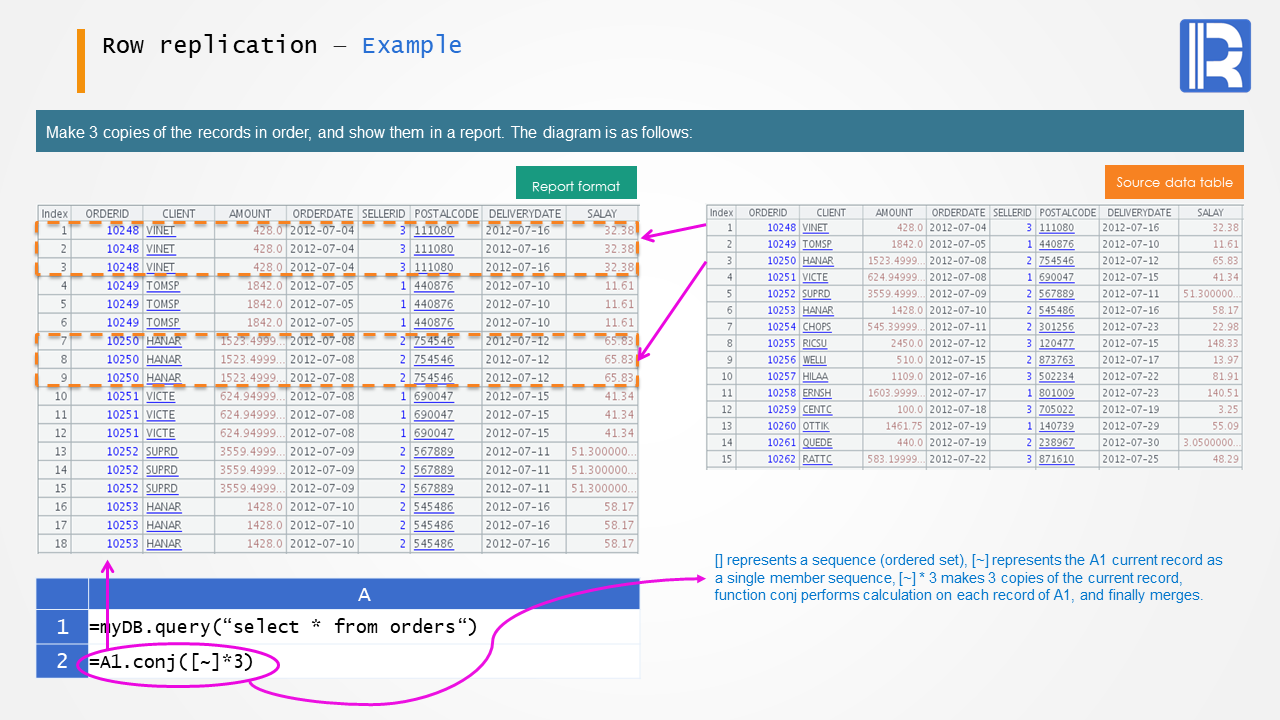Open the CHOPS client link

tap(816, 327)
